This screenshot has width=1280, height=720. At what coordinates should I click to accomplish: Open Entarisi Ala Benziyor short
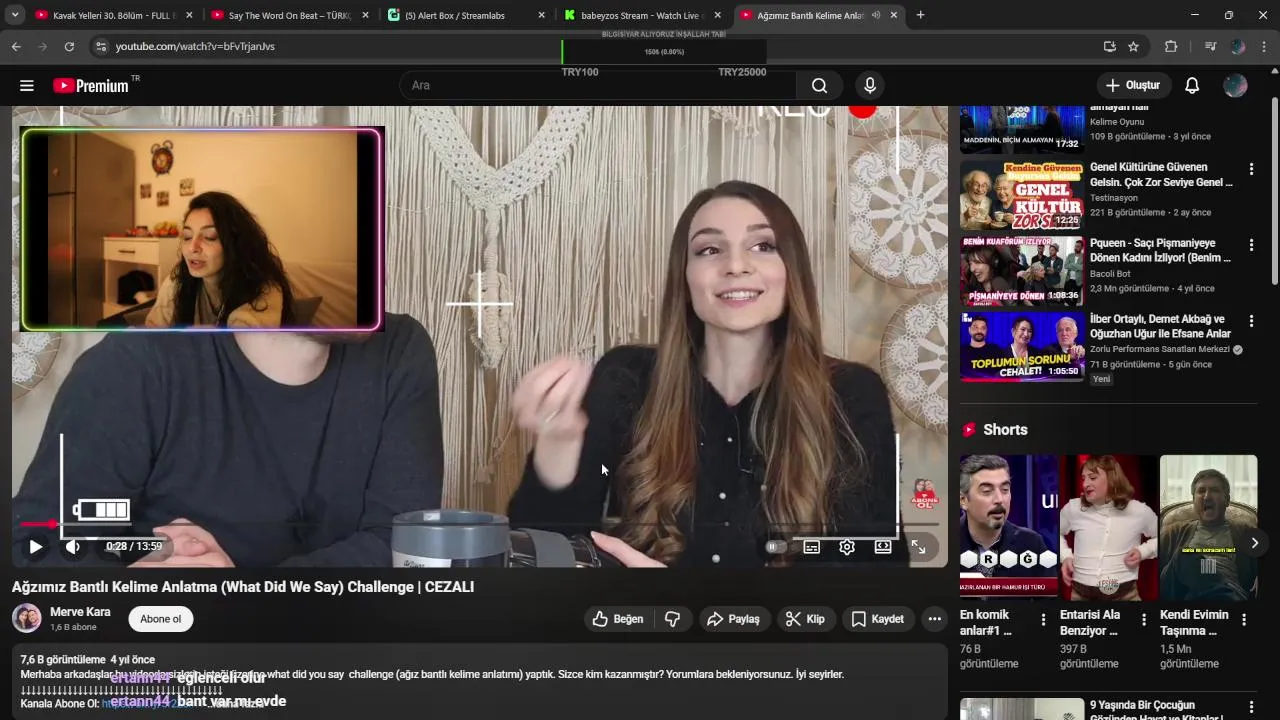coord(1109,527)
